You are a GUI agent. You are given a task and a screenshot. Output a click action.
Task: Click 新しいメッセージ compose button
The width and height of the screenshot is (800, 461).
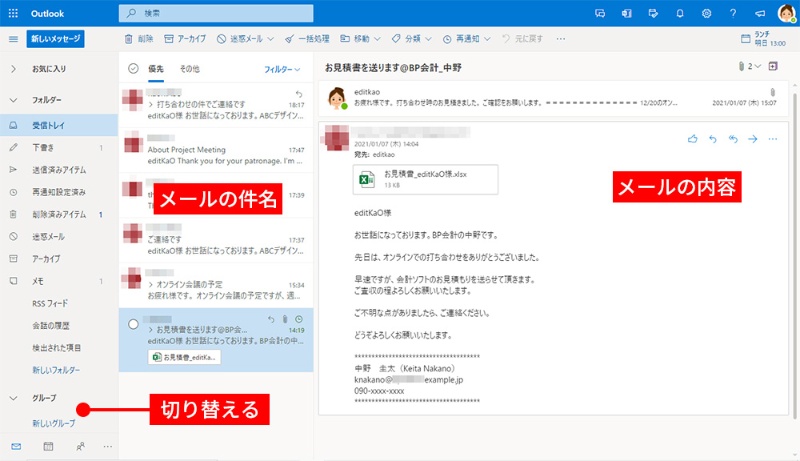pyautogui.click(x=56, y=39)
